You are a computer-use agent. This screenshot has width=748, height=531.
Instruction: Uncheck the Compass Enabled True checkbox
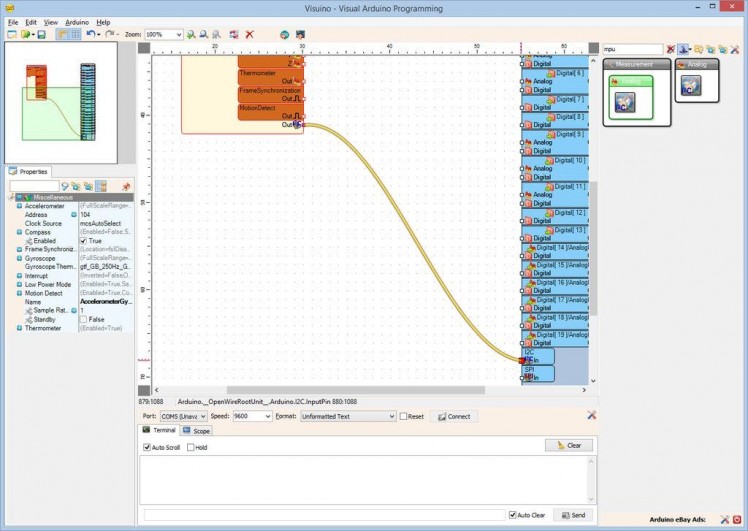click(x=83, y=241)
